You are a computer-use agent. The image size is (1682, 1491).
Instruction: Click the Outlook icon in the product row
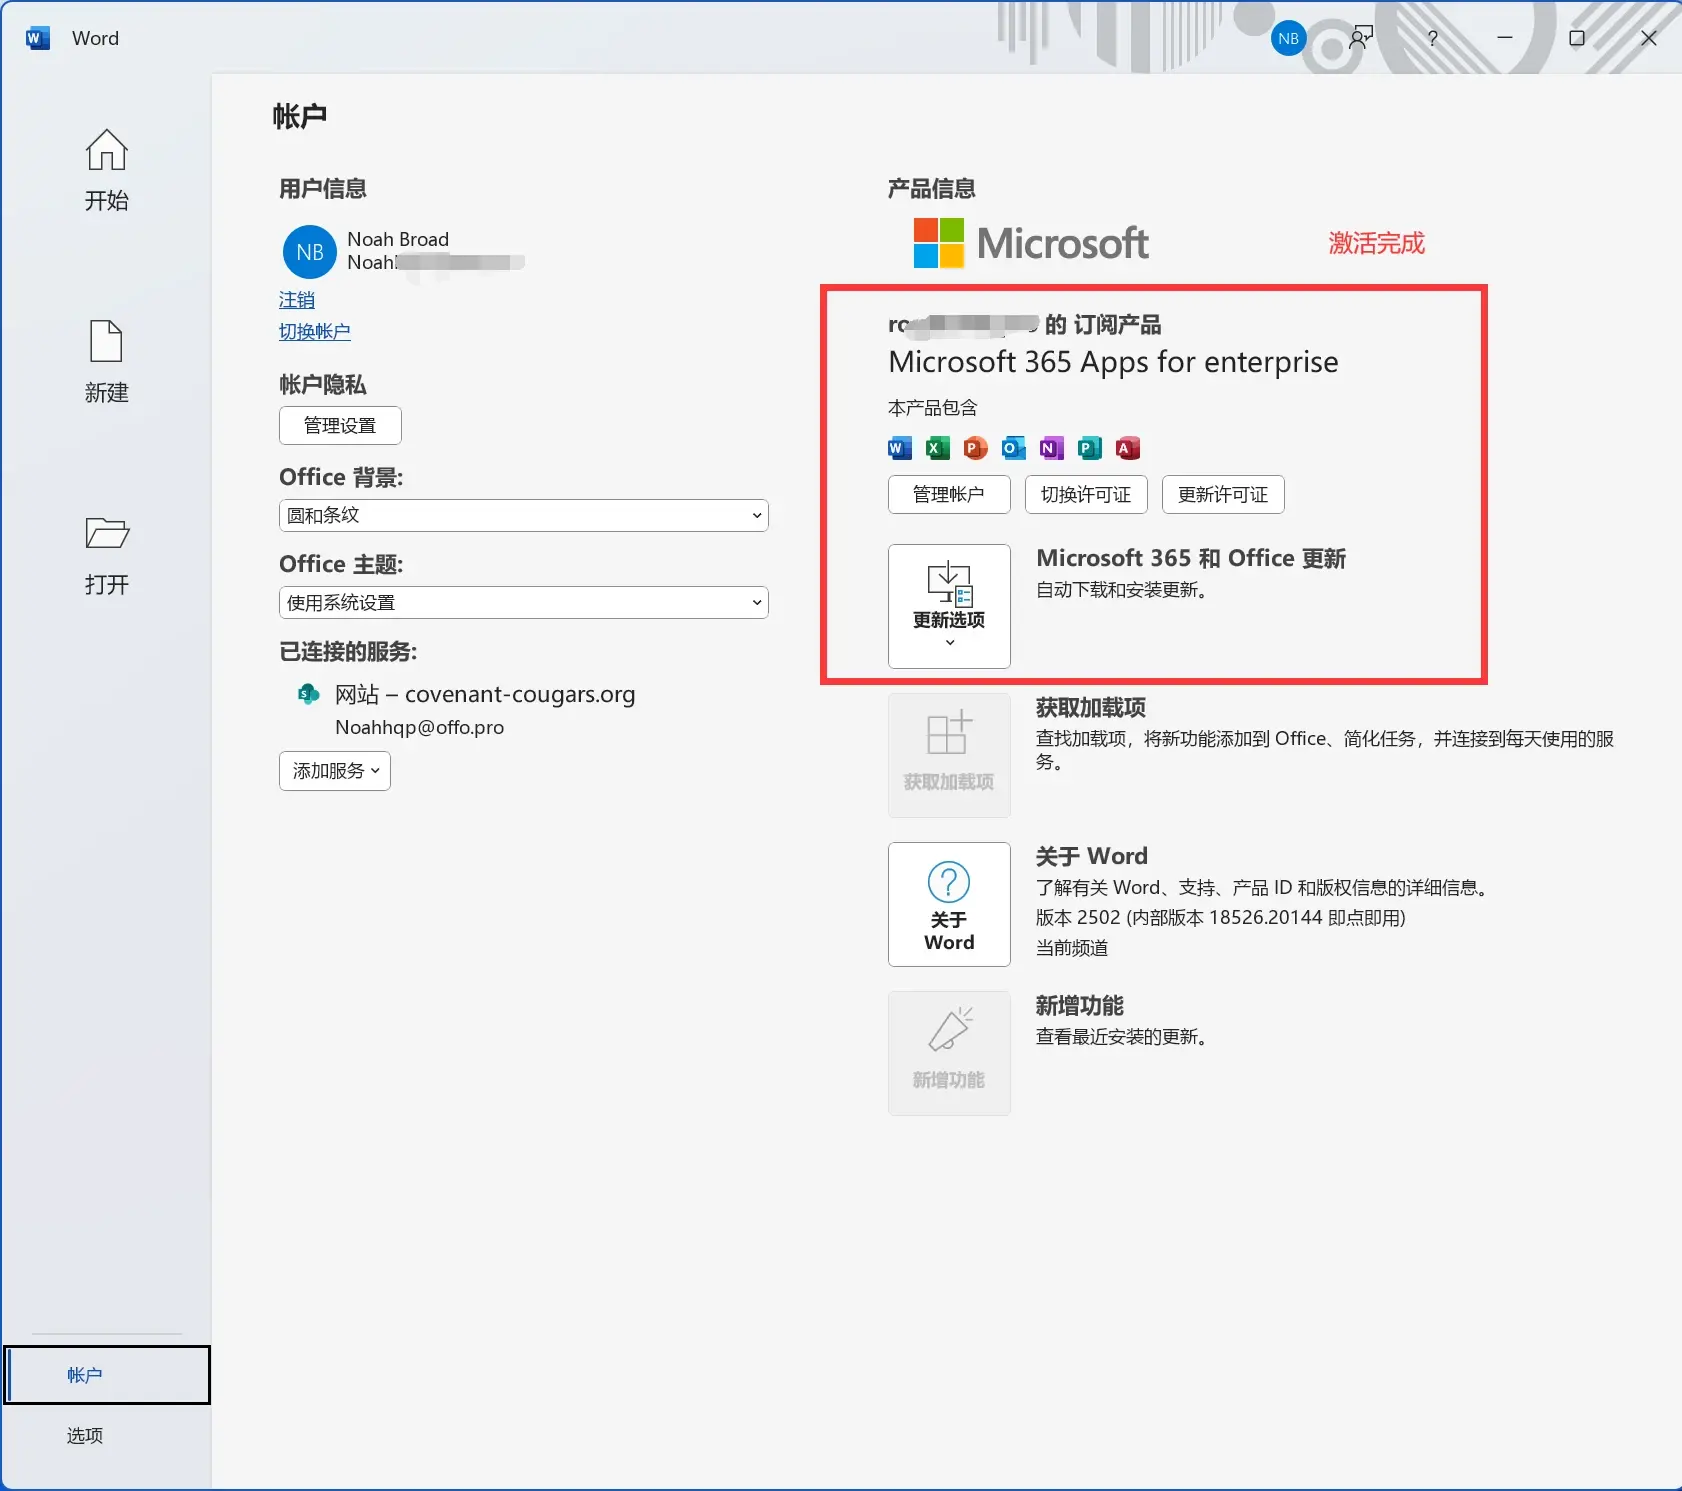(1012, 448)
